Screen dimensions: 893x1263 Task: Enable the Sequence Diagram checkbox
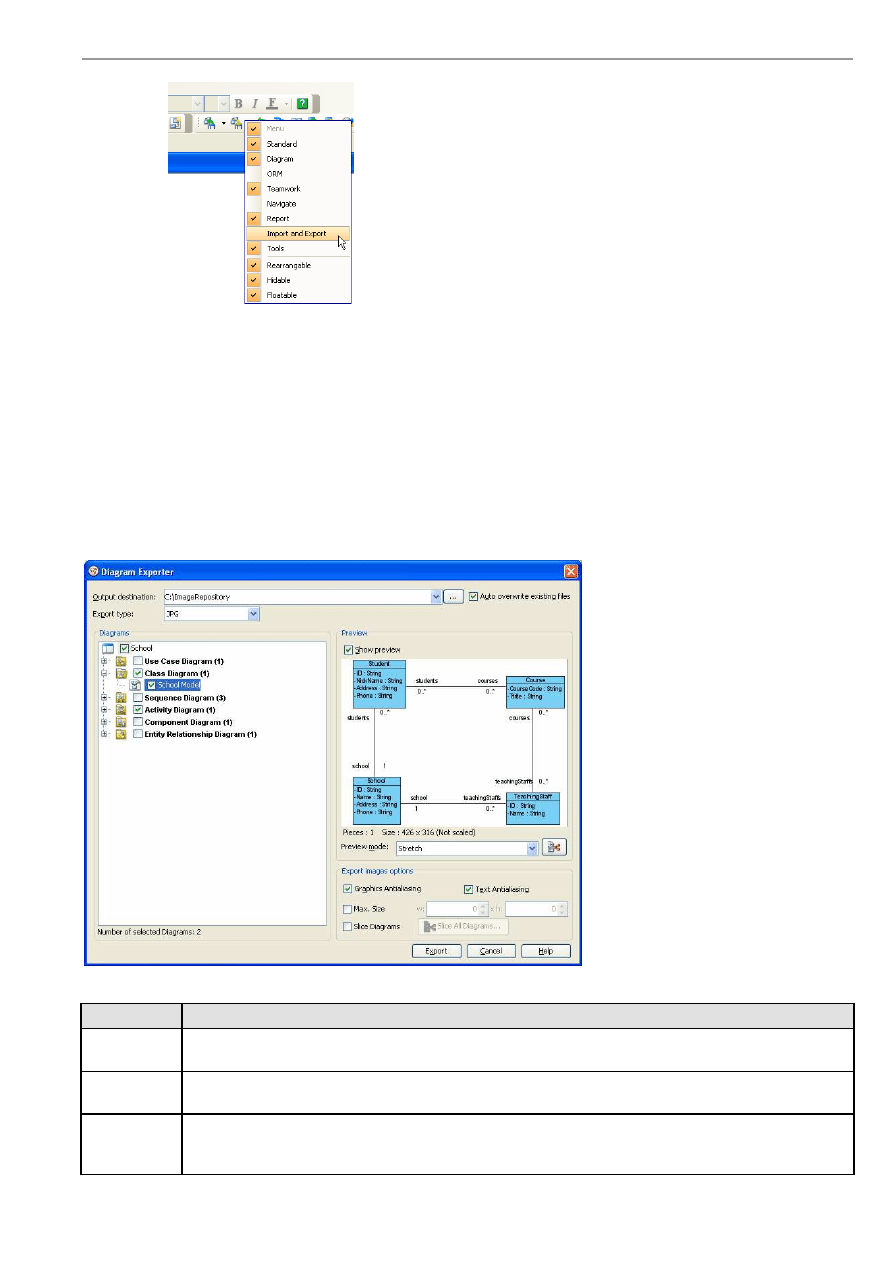pyautogui.click(x=138, y=698)
